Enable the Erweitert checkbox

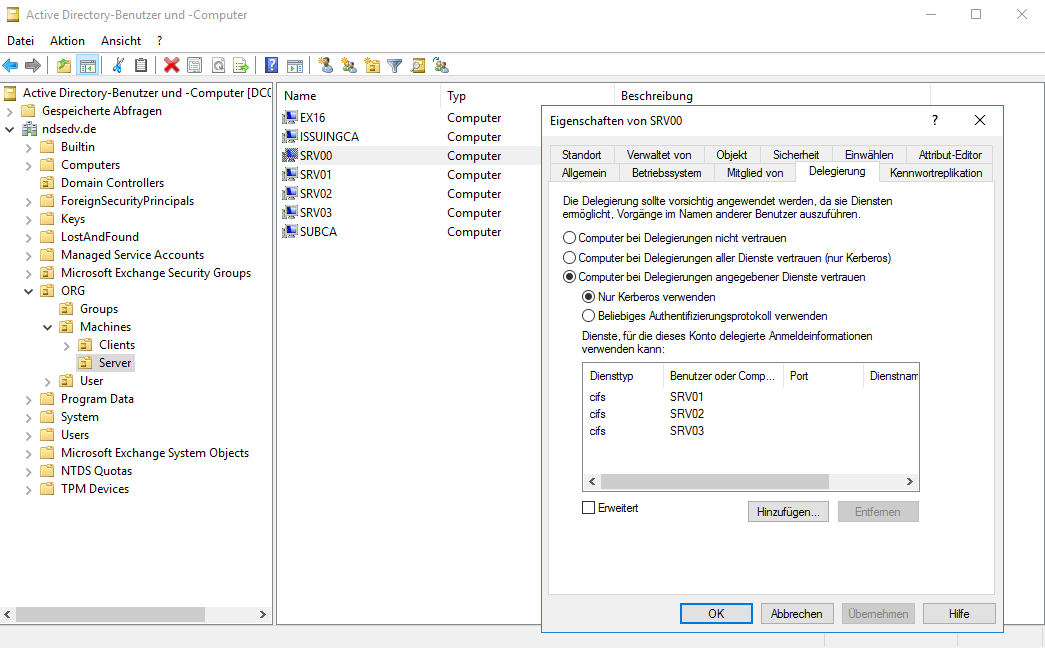click(589, 508)
